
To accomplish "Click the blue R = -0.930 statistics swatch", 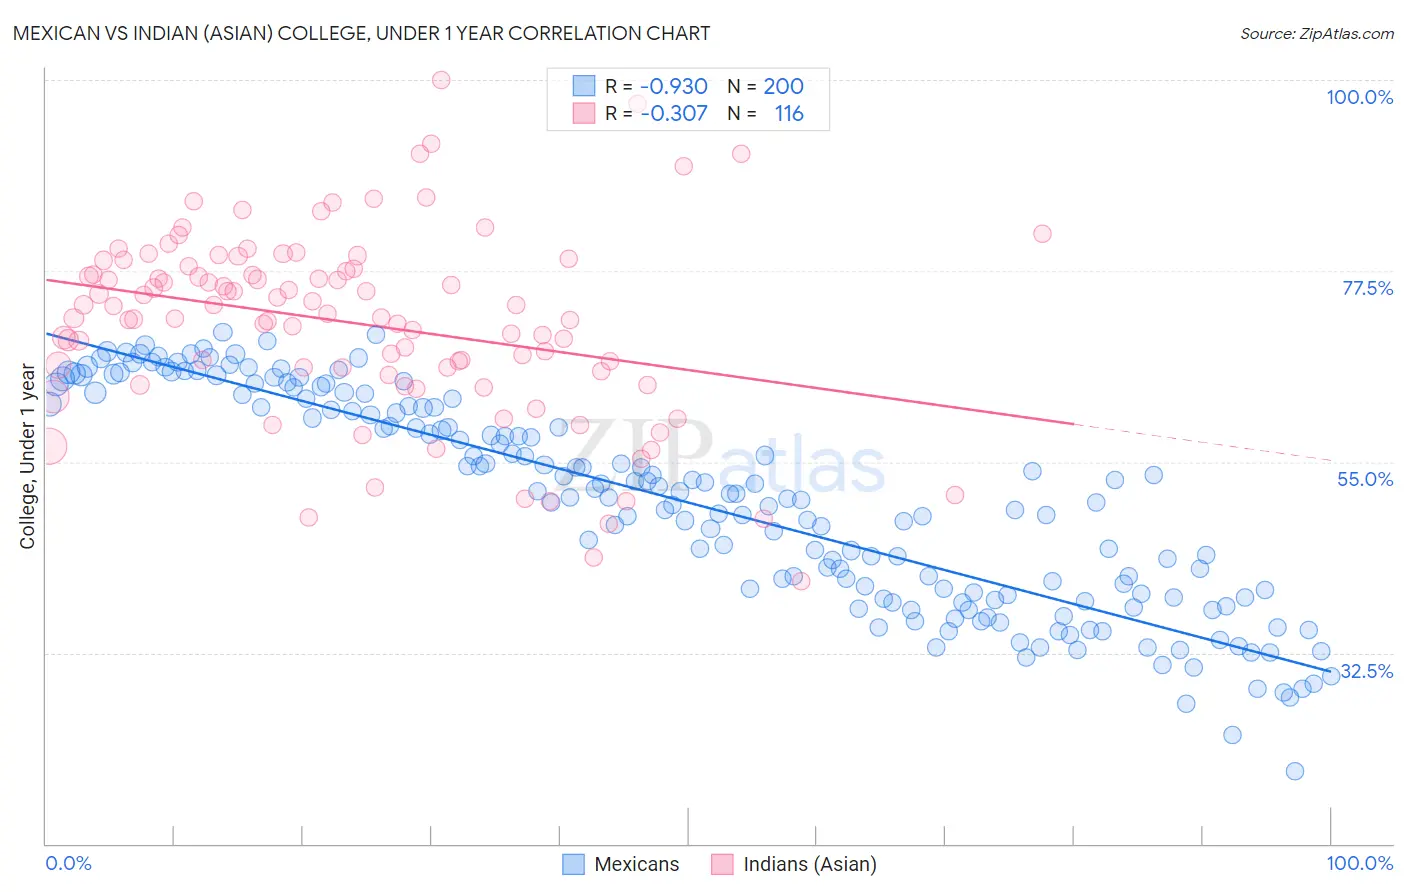I will coord(584,86).
